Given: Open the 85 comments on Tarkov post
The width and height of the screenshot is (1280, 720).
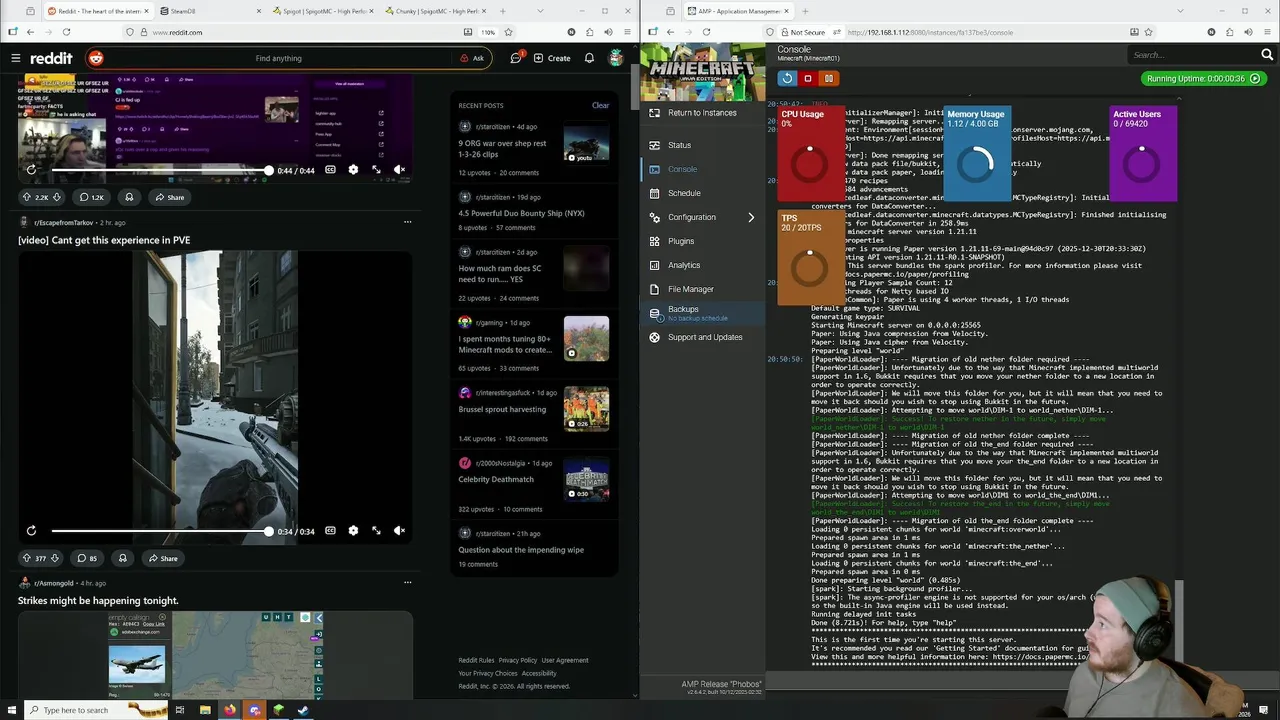Looking at the screenshot, I should [88, 558].
